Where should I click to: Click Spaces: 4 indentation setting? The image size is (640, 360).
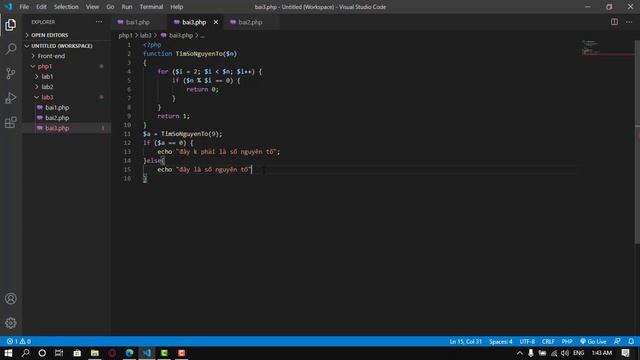pyautogui.click(x=500, y=341)
